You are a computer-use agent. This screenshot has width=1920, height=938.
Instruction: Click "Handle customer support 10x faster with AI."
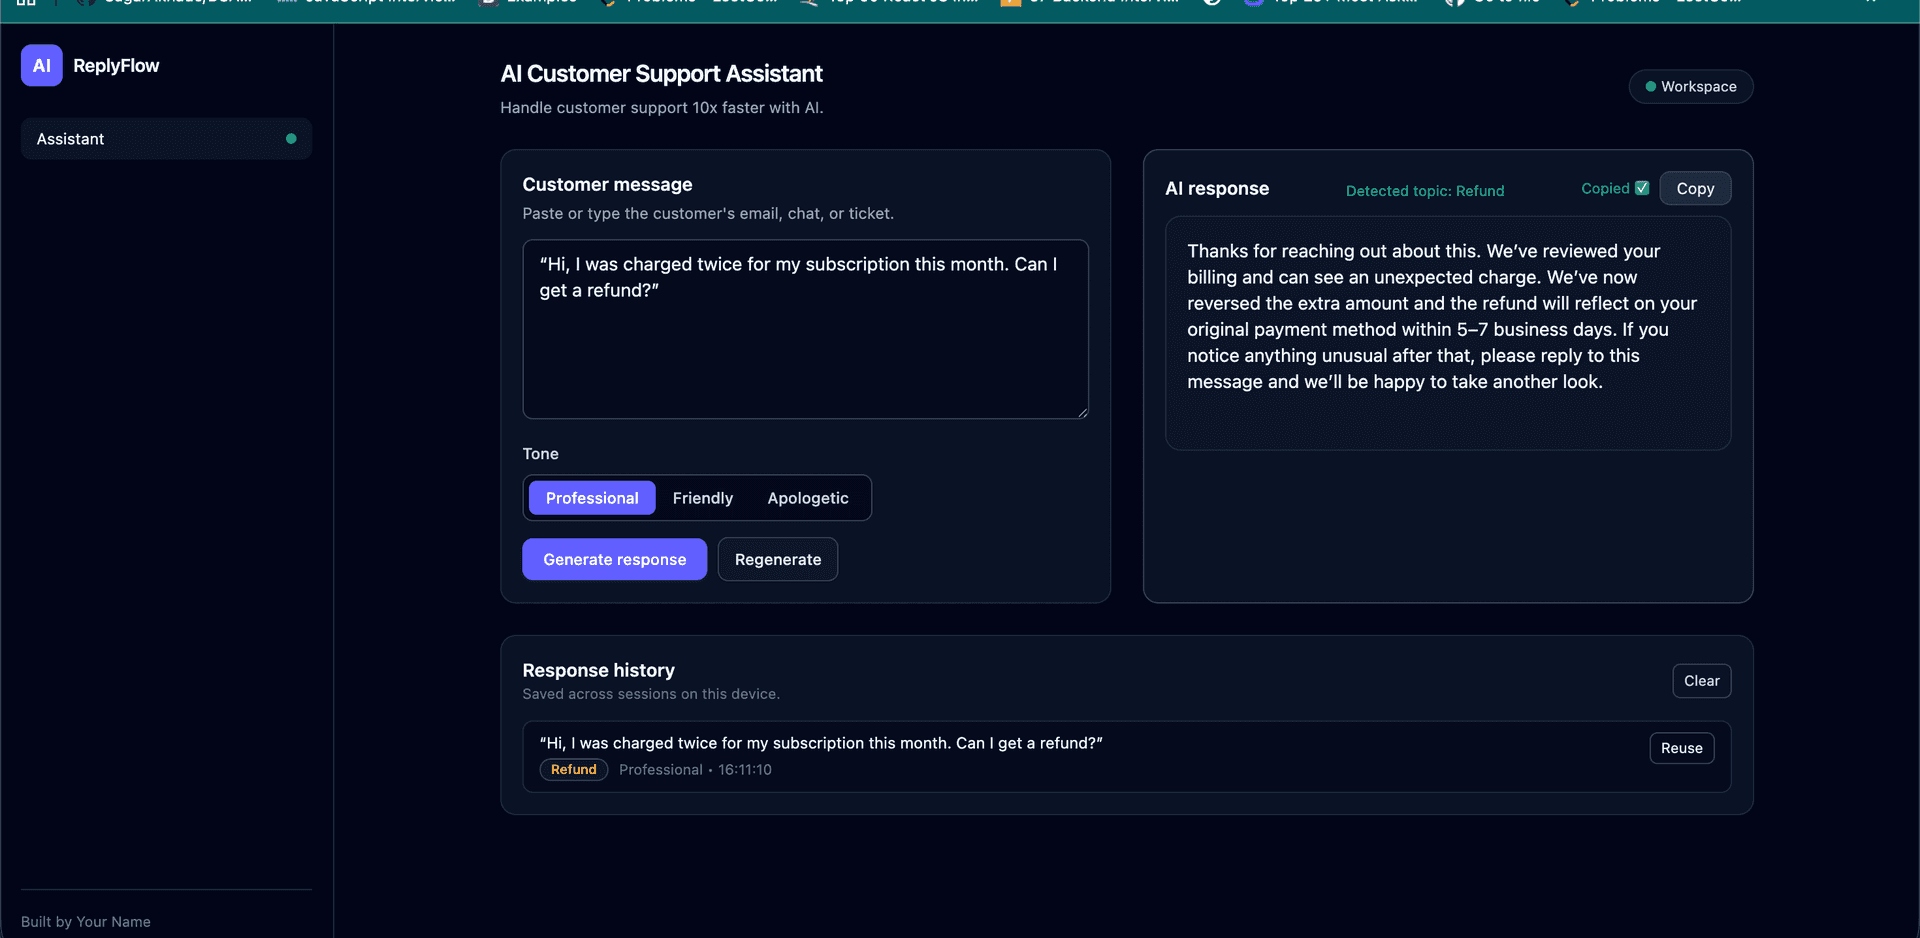coord(662,108)
